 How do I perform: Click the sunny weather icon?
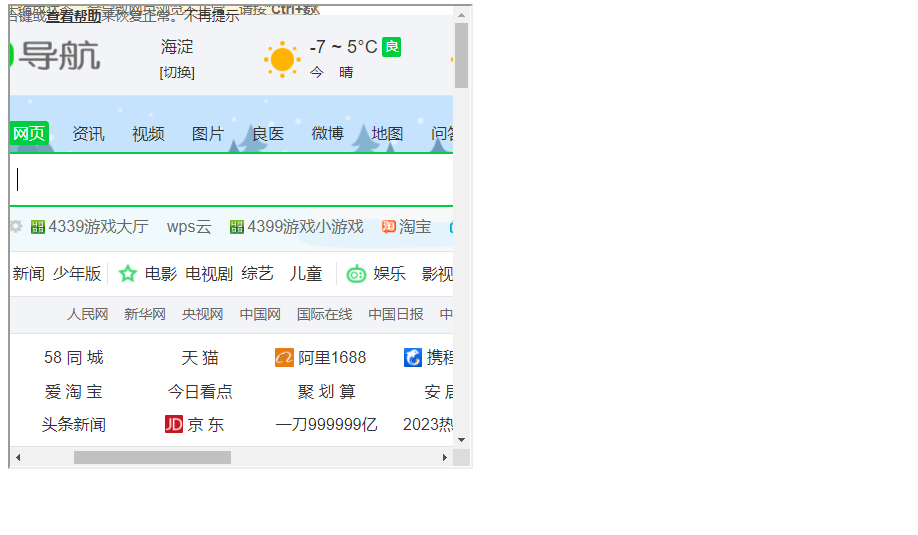[282, 59]
